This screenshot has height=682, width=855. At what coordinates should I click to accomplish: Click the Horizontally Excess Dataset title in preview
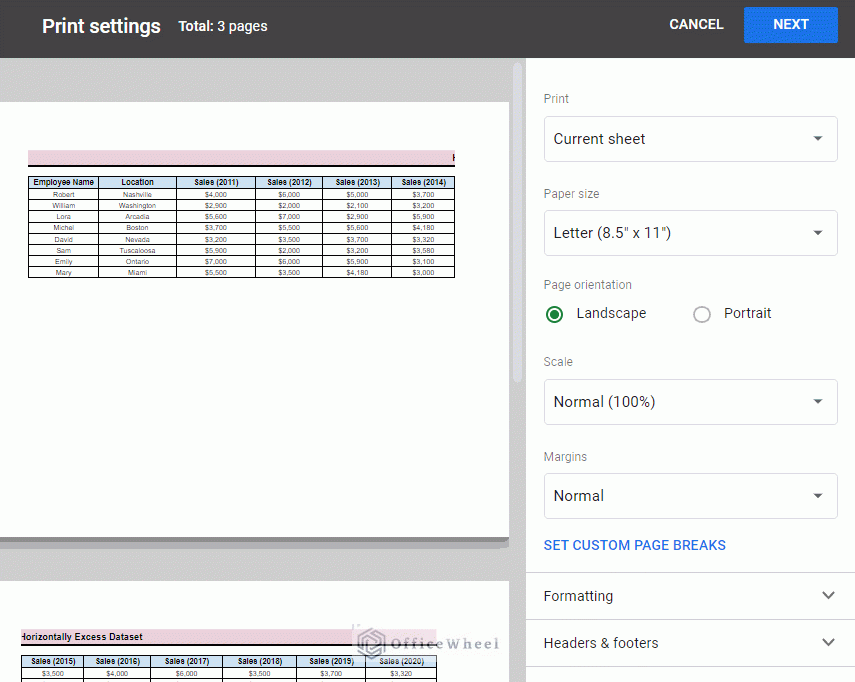[82, 636]
